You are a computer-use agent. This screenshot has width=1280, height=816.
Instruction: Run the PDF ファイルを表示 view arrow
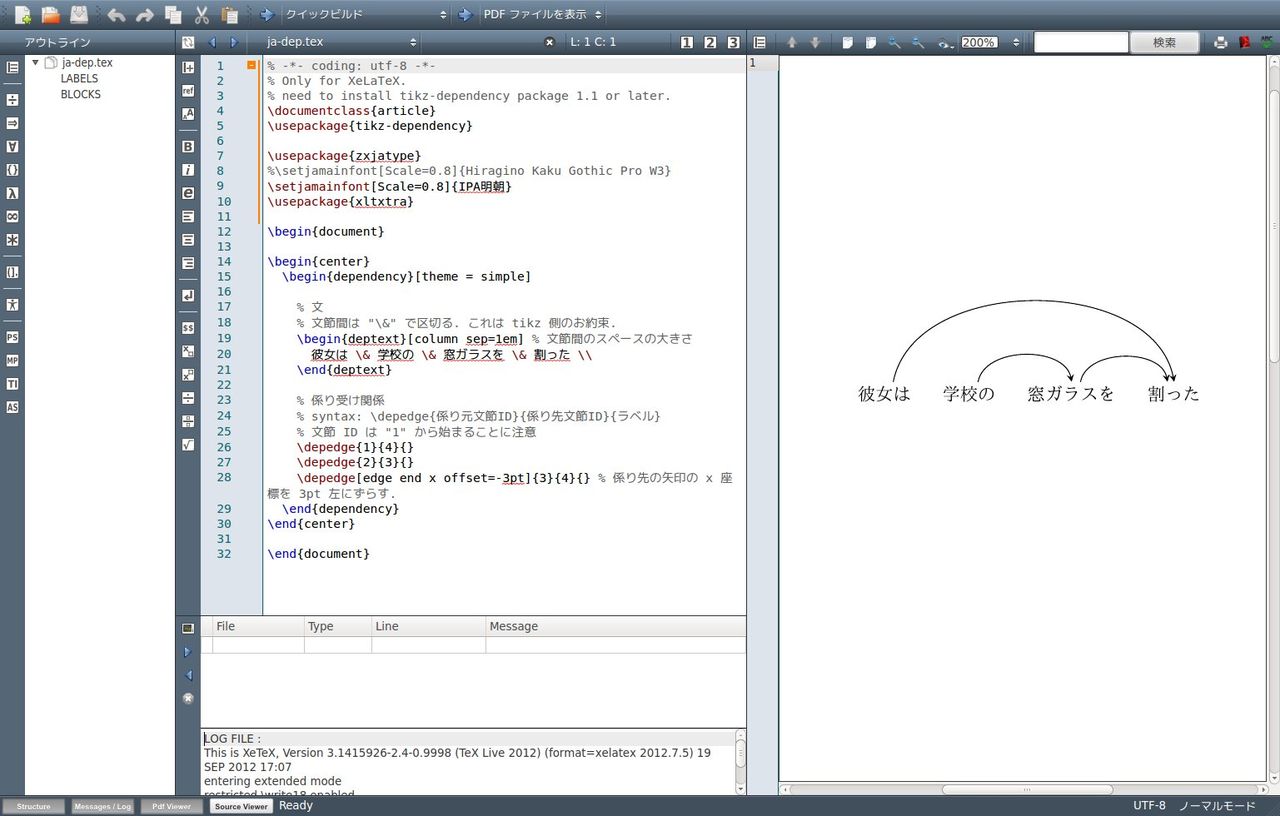(464, 15)
